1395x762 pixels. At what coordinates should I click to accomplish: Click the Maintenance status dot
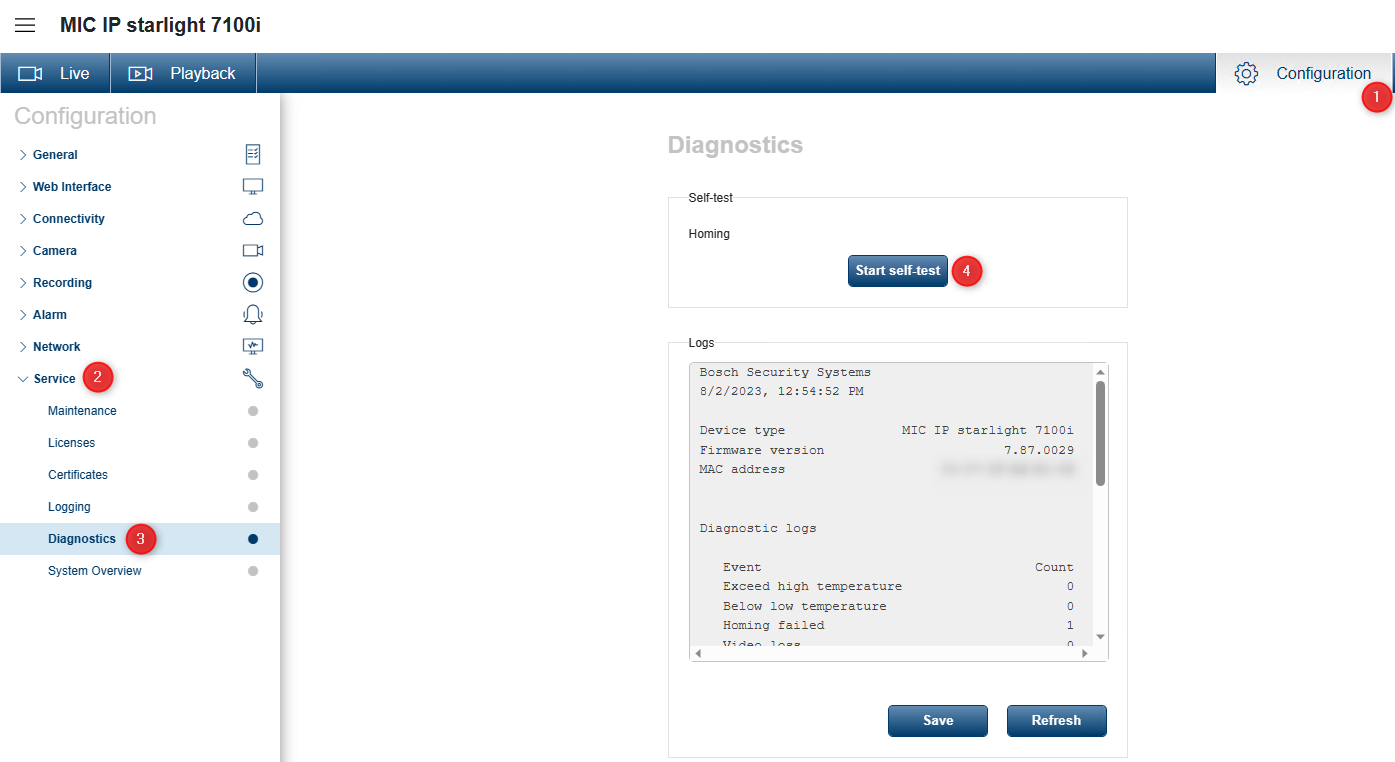pyautogui.click(x=253, y=411)
